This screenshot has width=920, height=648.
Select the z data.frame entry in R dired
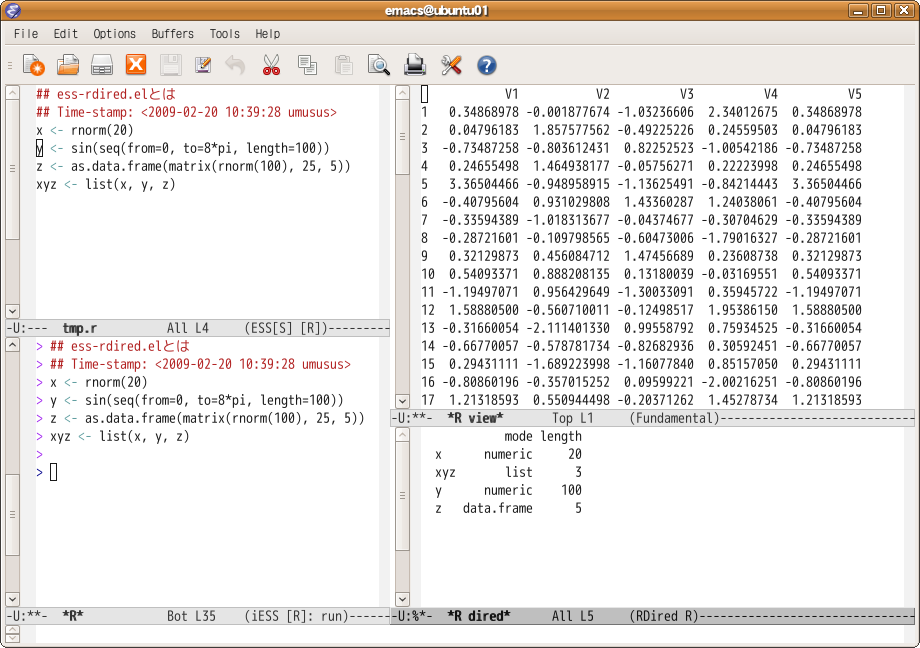tap(508, 508)
